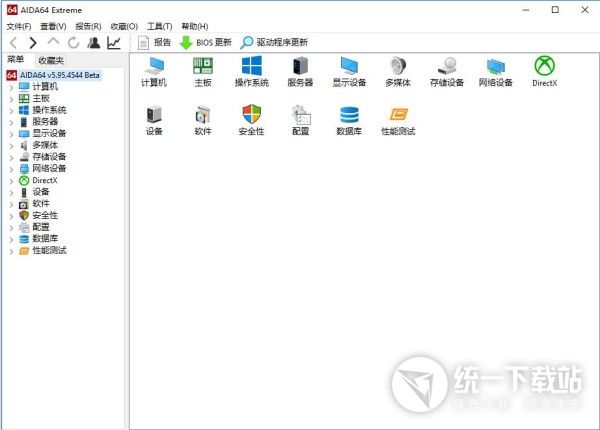Select 设备 in the sidebar tree

point(41,192)
